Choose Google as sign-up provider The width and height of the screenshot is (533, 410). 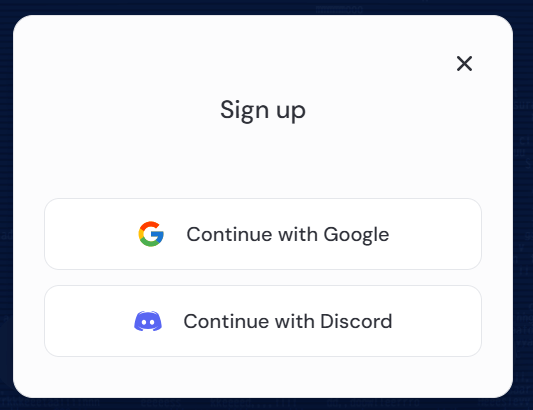coord(263,234)
